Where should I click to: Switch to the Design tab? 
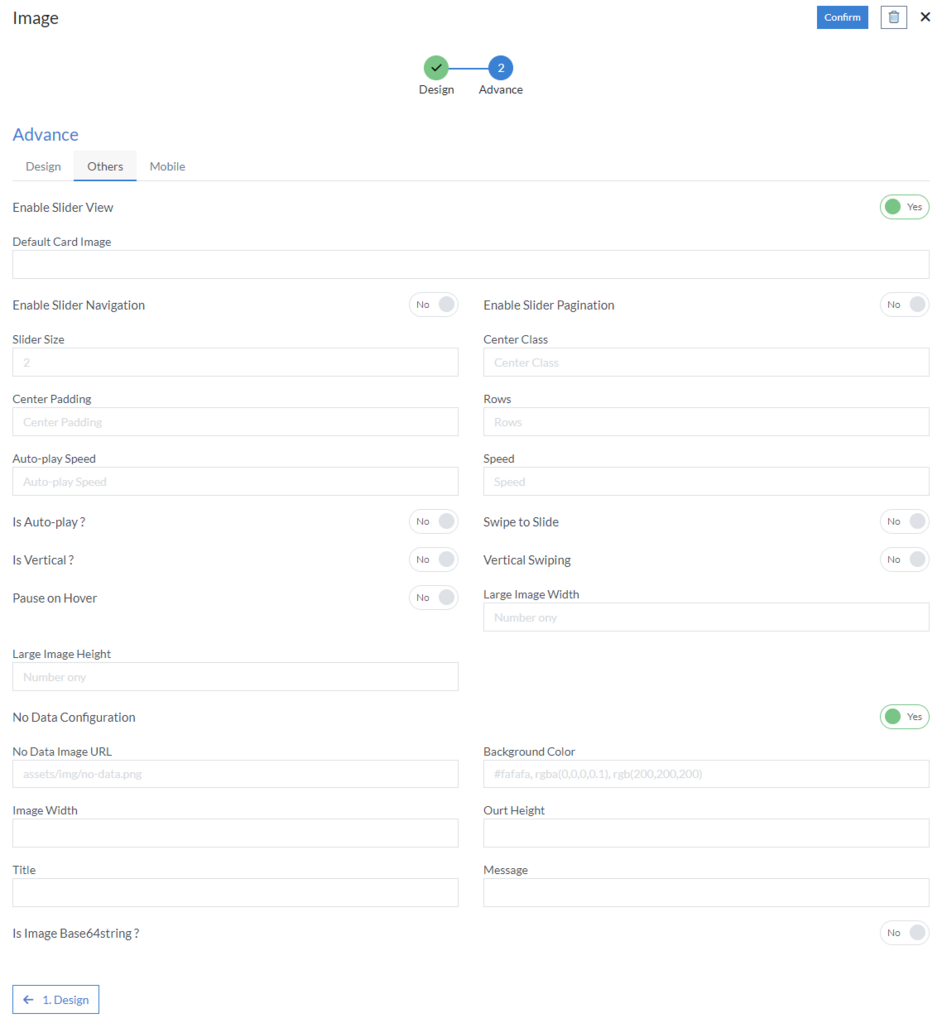43,166
